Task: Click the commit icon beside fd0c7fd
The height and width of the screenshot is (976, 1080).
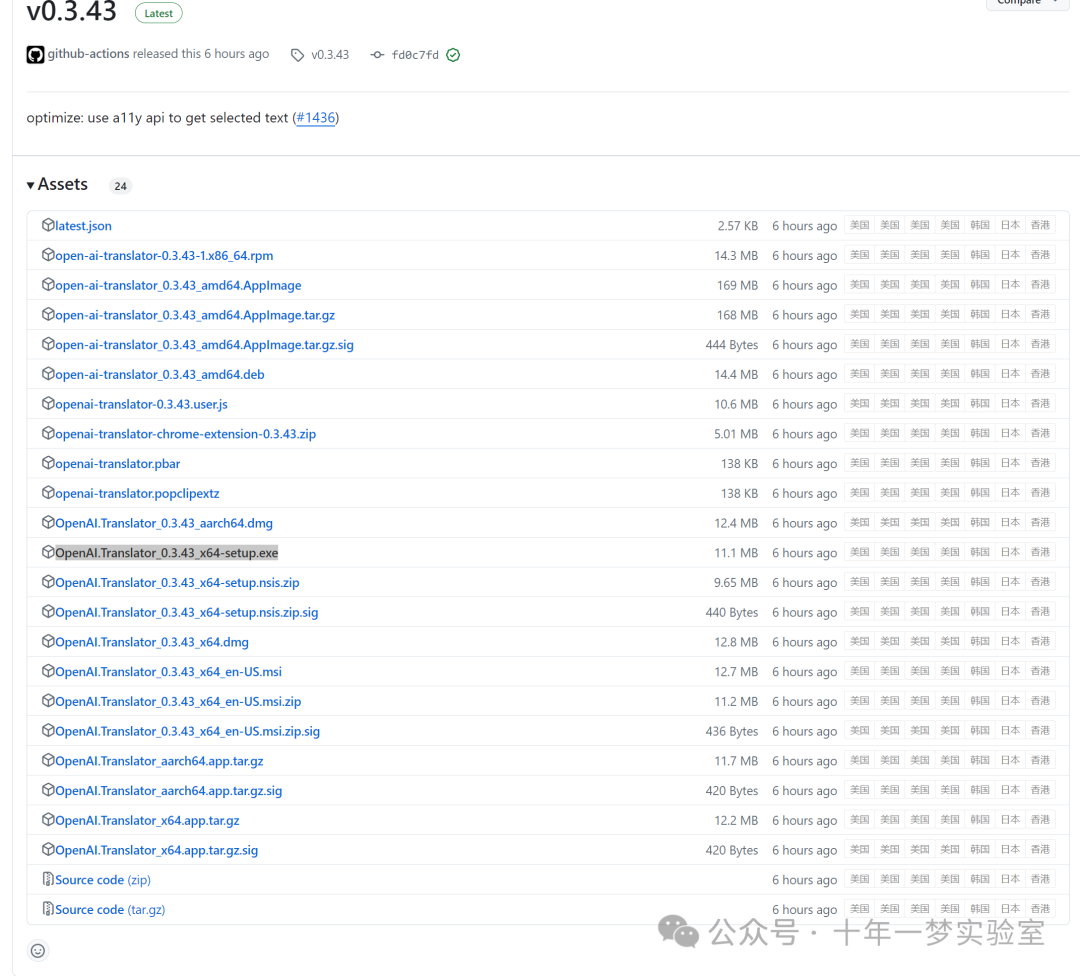Action: (x=377, y=54)
